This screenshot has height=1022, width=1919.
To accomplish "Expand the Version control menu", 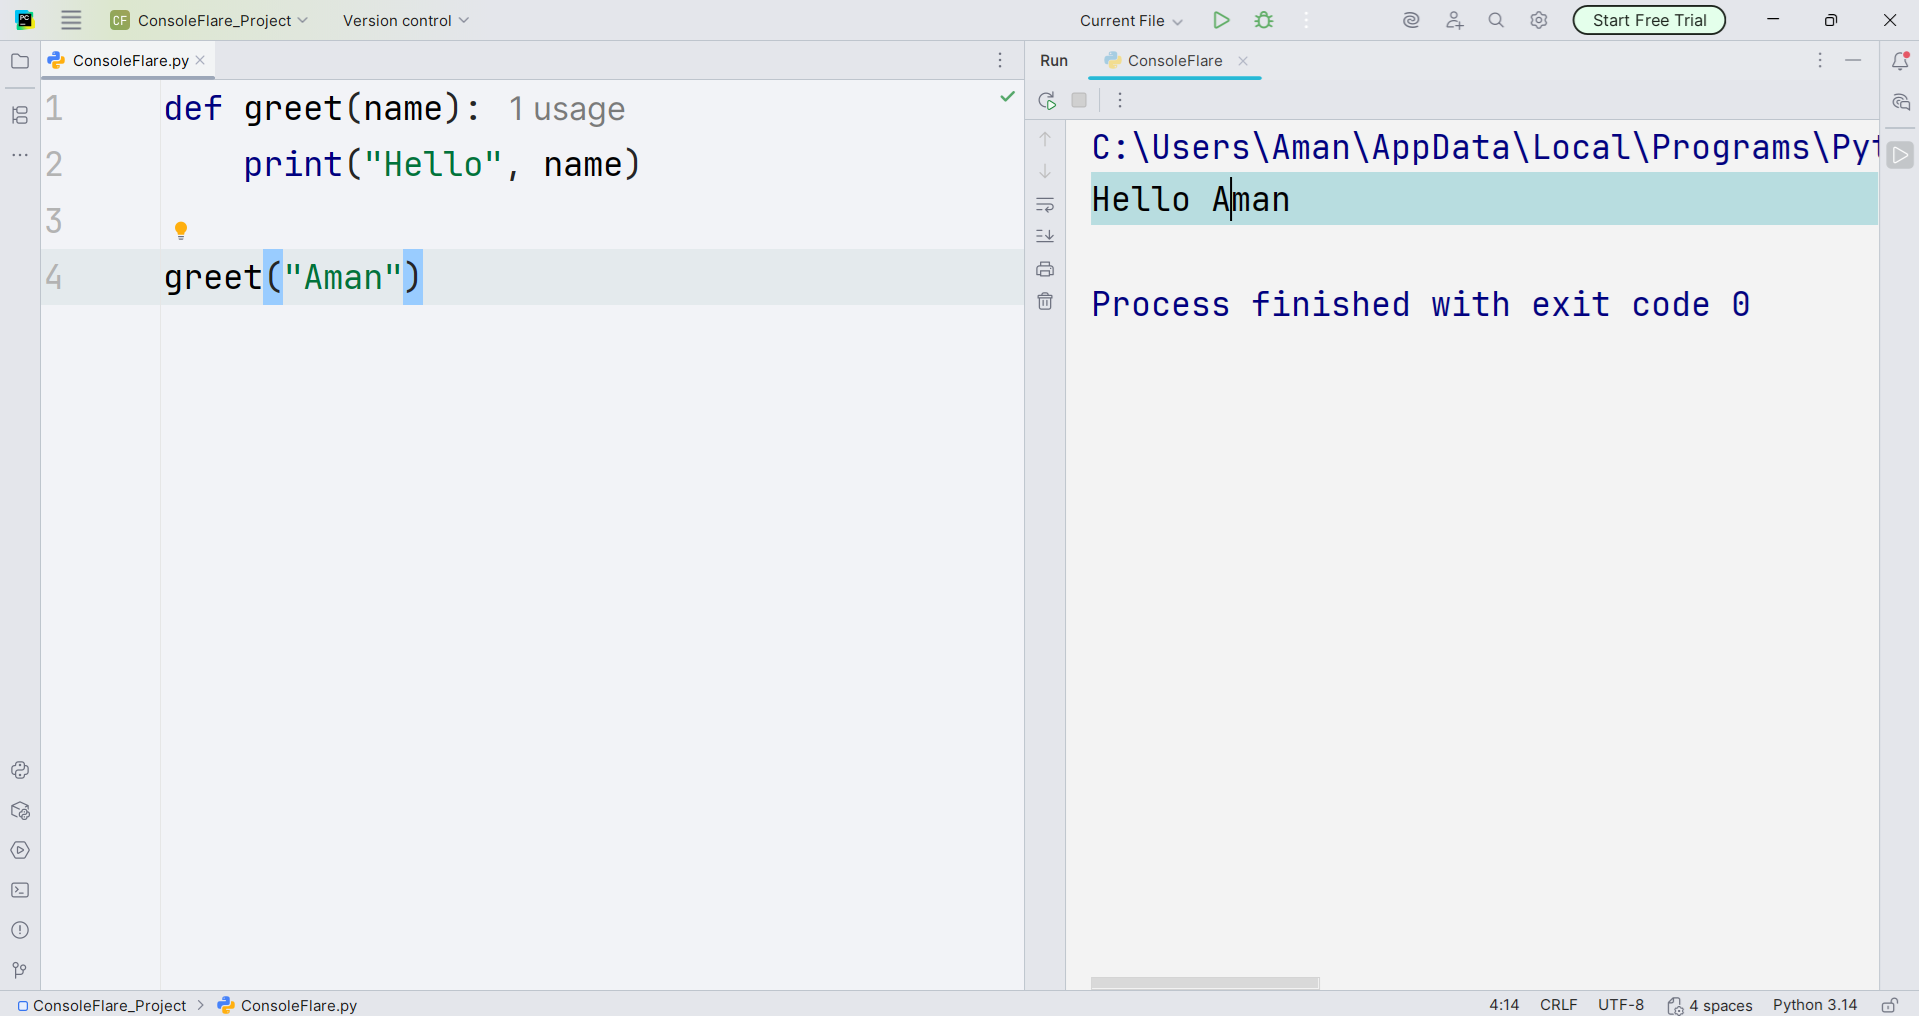I will point(404,20).
